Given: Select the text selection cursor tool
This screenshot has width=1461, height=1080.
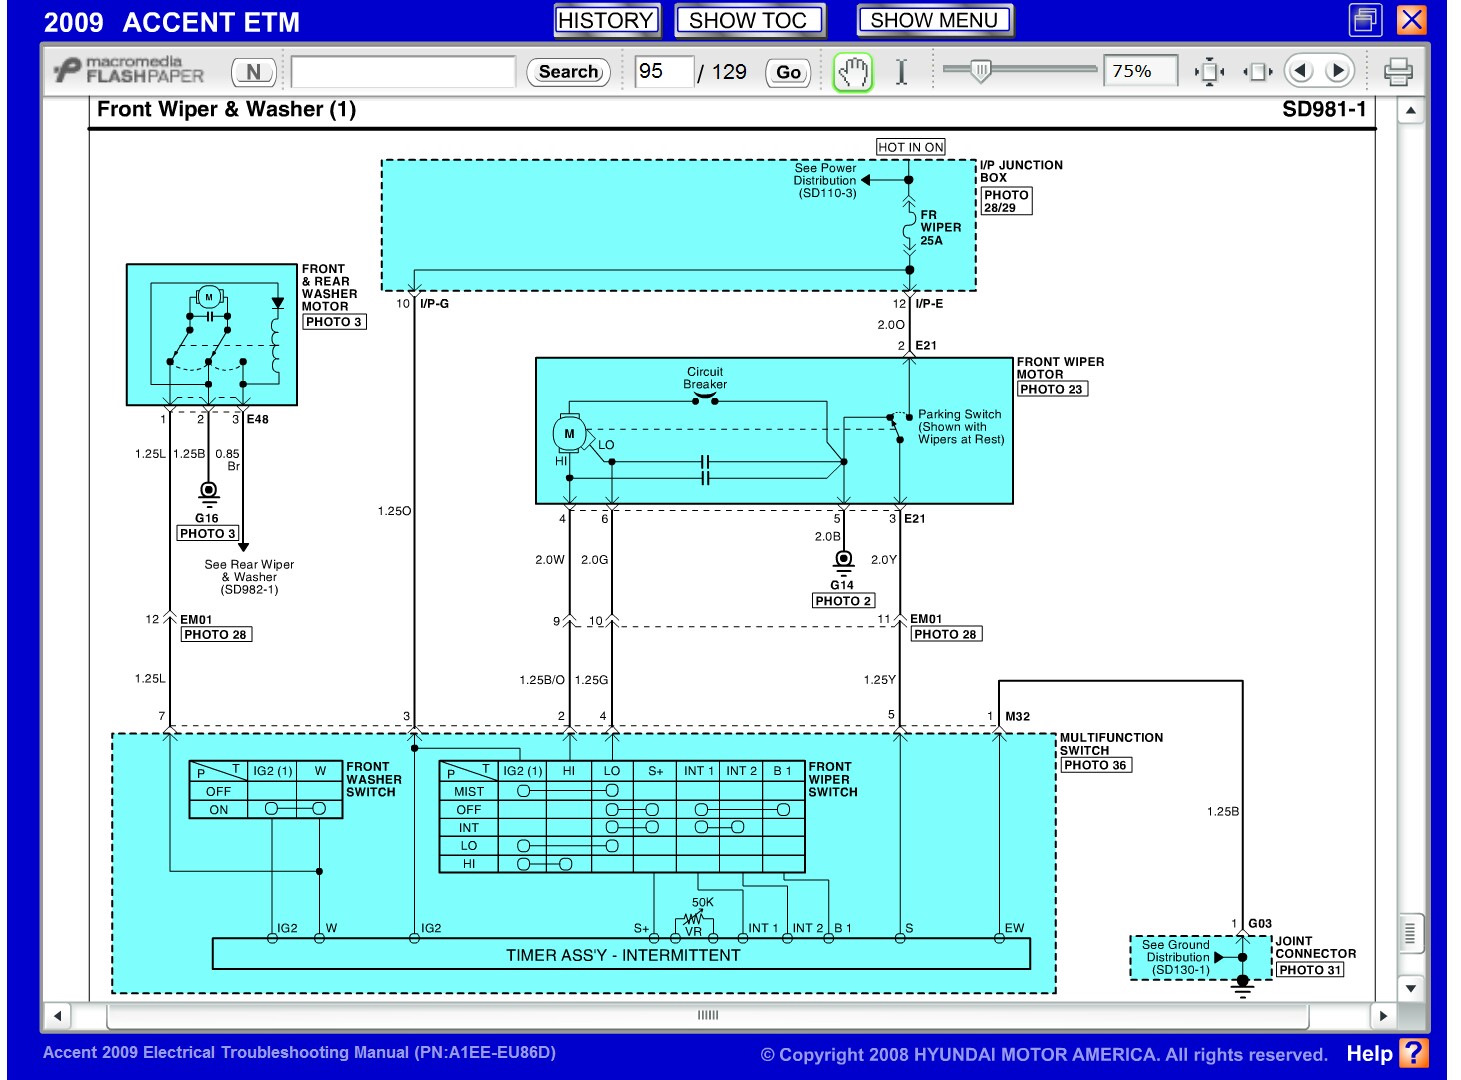Looking at the screenshot, I should [901, 72].
